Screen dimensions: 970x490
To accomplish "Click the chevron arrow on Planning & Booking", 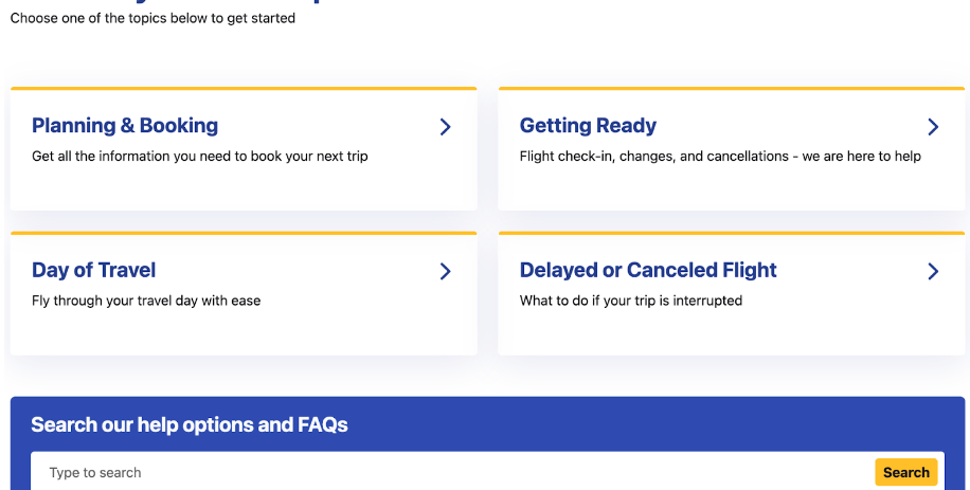I will (x=445, y=127).
